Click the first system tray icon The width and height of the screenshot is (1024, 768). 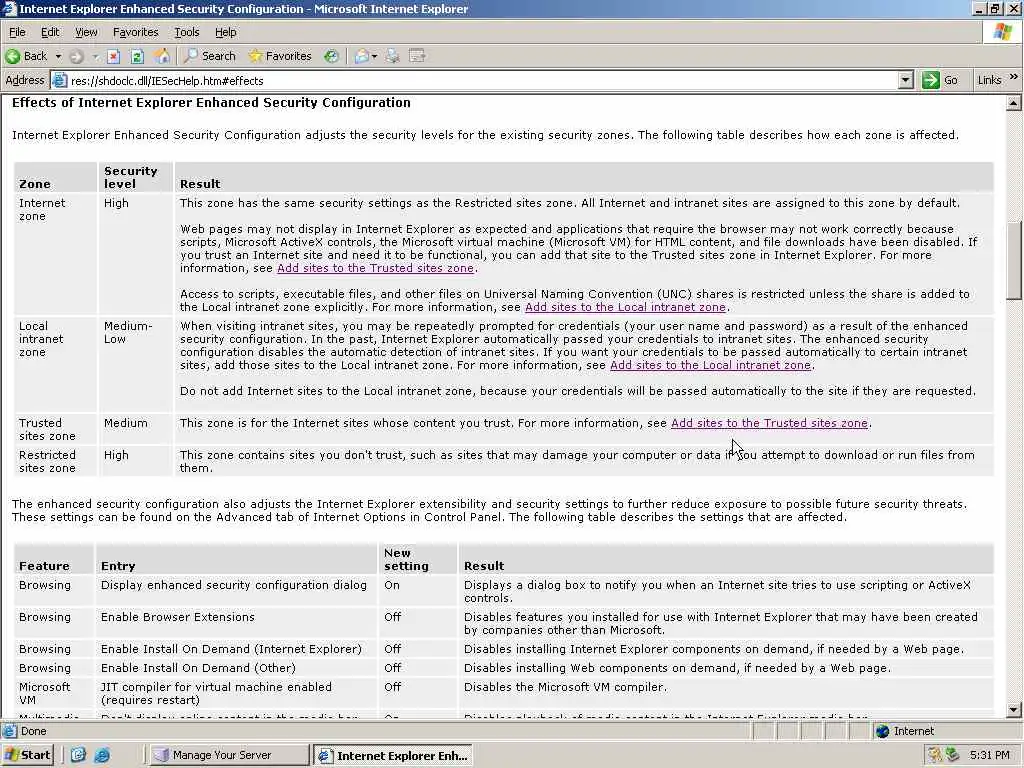[935, 755]
